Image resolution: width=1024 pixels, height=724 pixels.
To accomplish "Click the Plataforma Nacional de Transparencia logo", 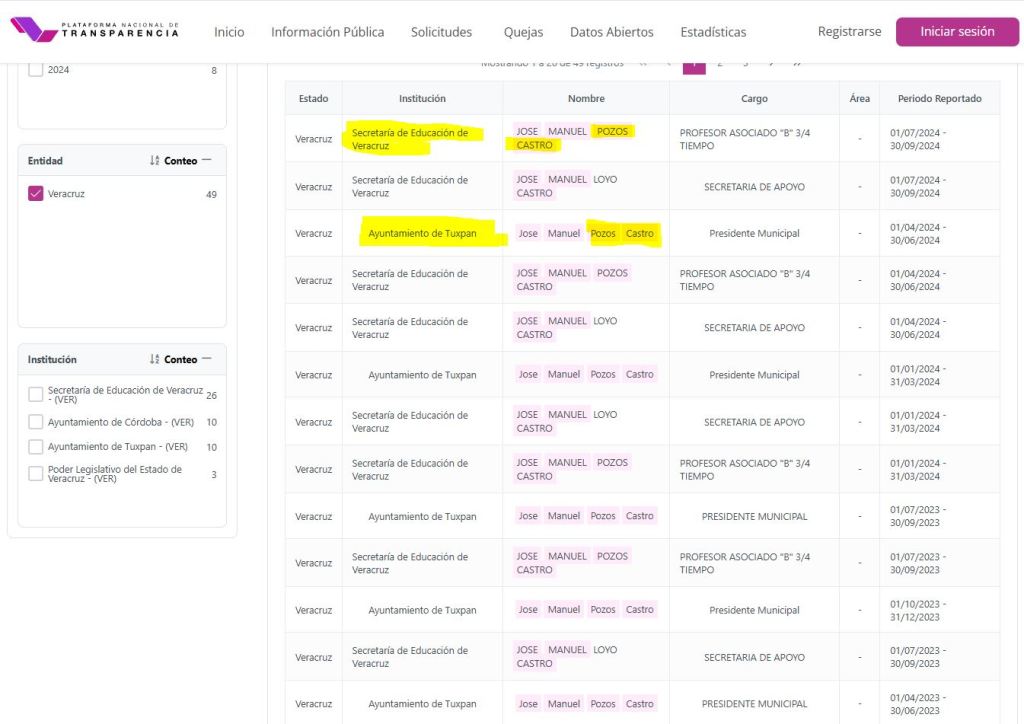I will pos(95,31).
